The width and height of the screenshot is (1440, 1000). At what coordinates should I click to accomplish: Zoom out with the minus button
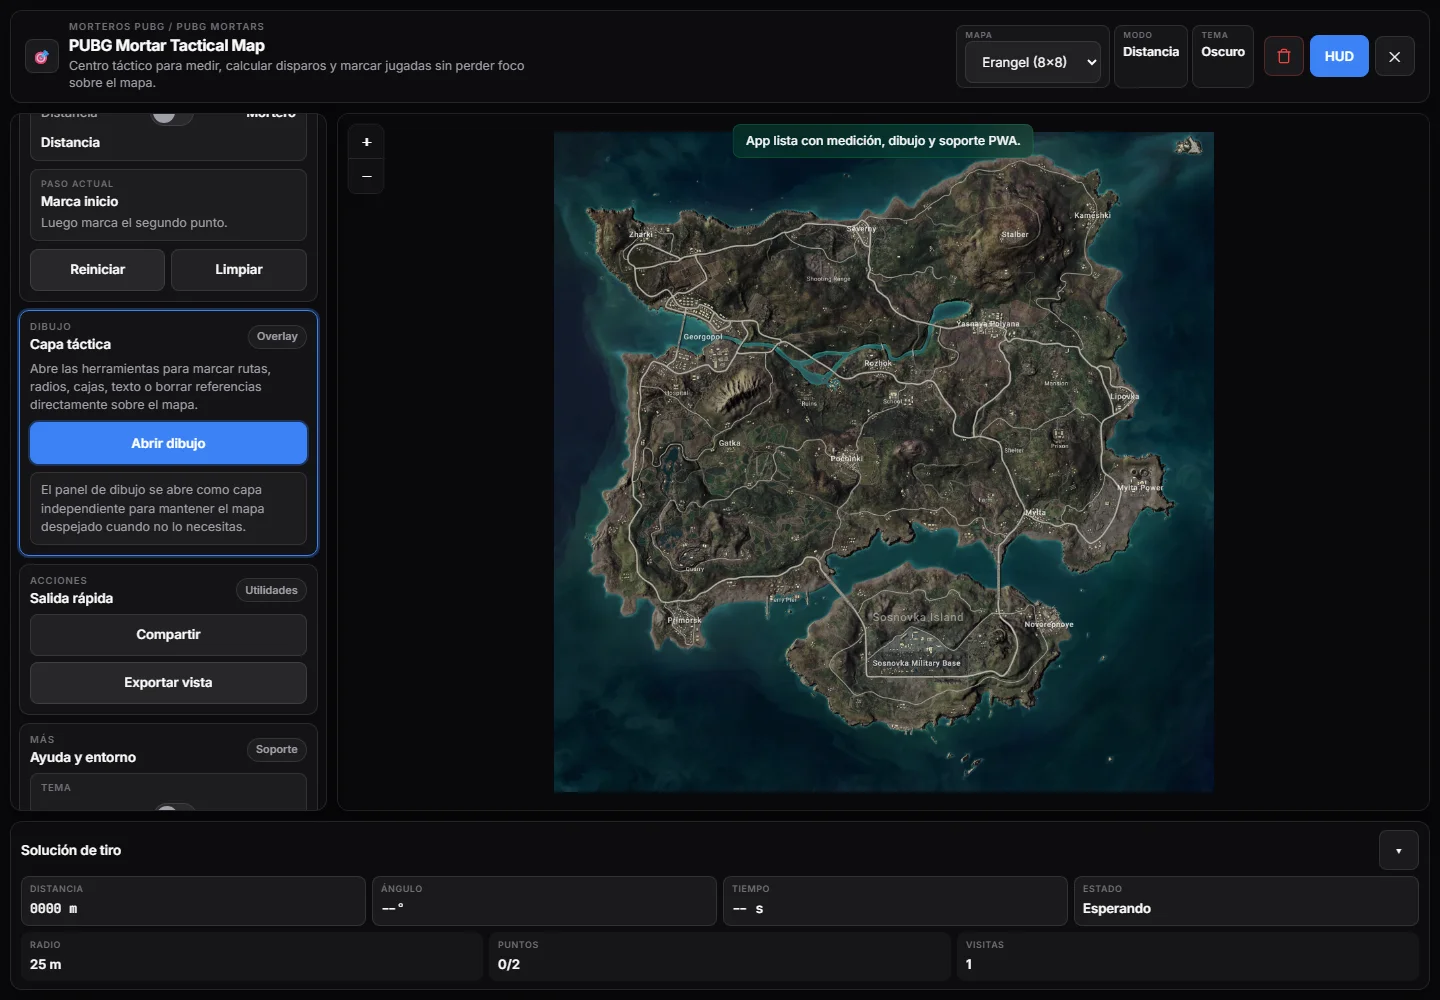pyautogui.click(x=367, y=176)
